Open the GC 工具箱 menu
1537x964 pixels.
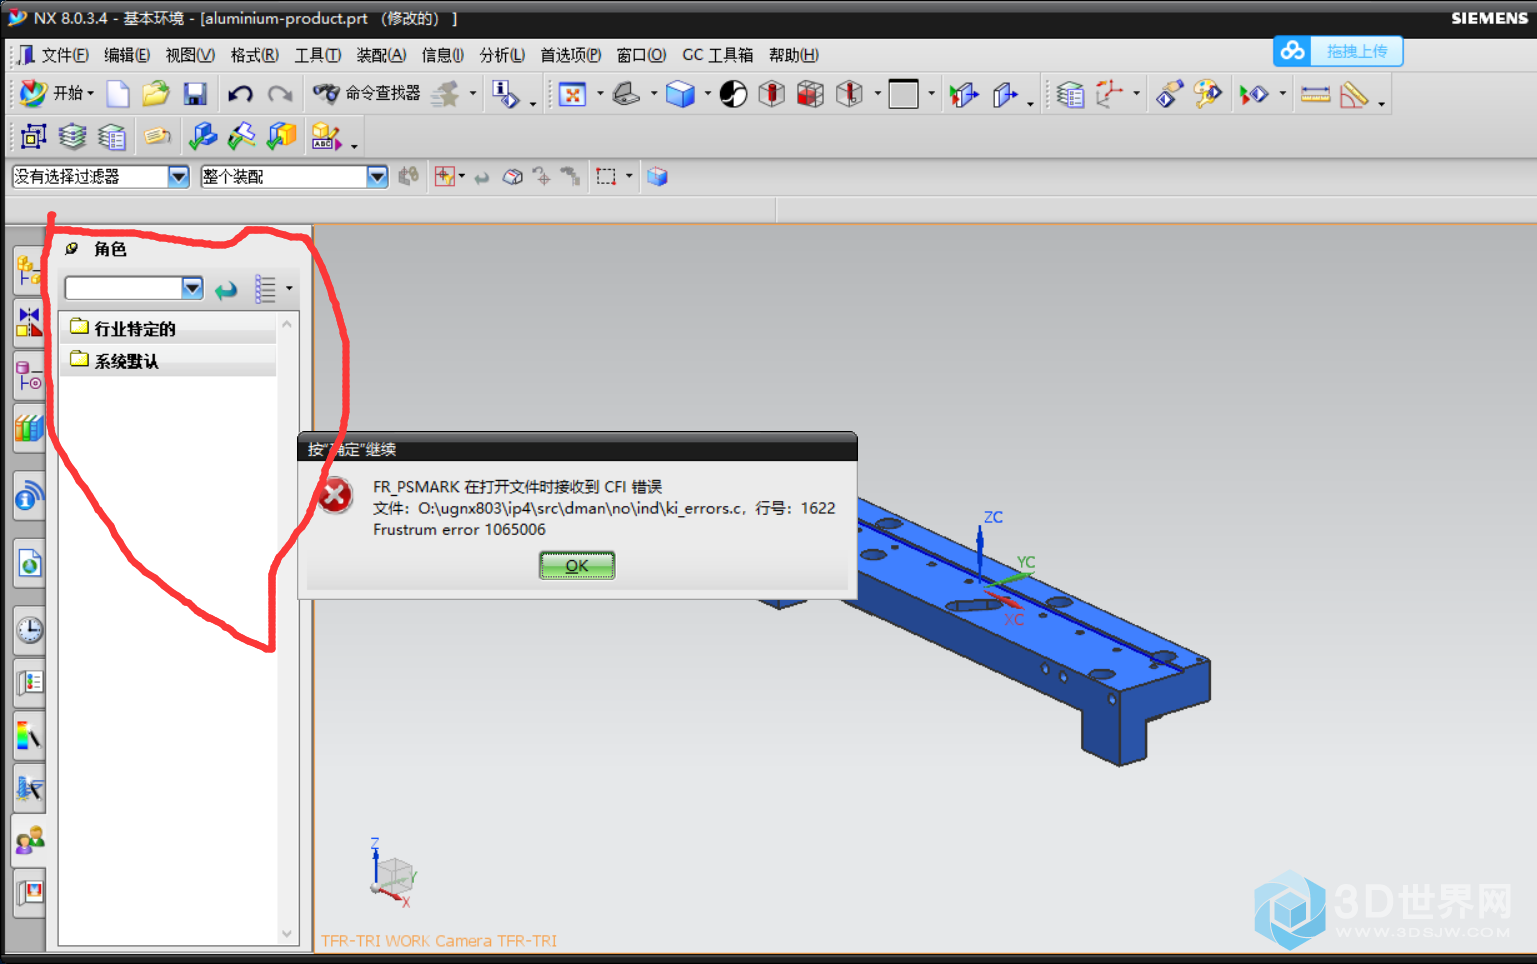[x=717, y=55]
